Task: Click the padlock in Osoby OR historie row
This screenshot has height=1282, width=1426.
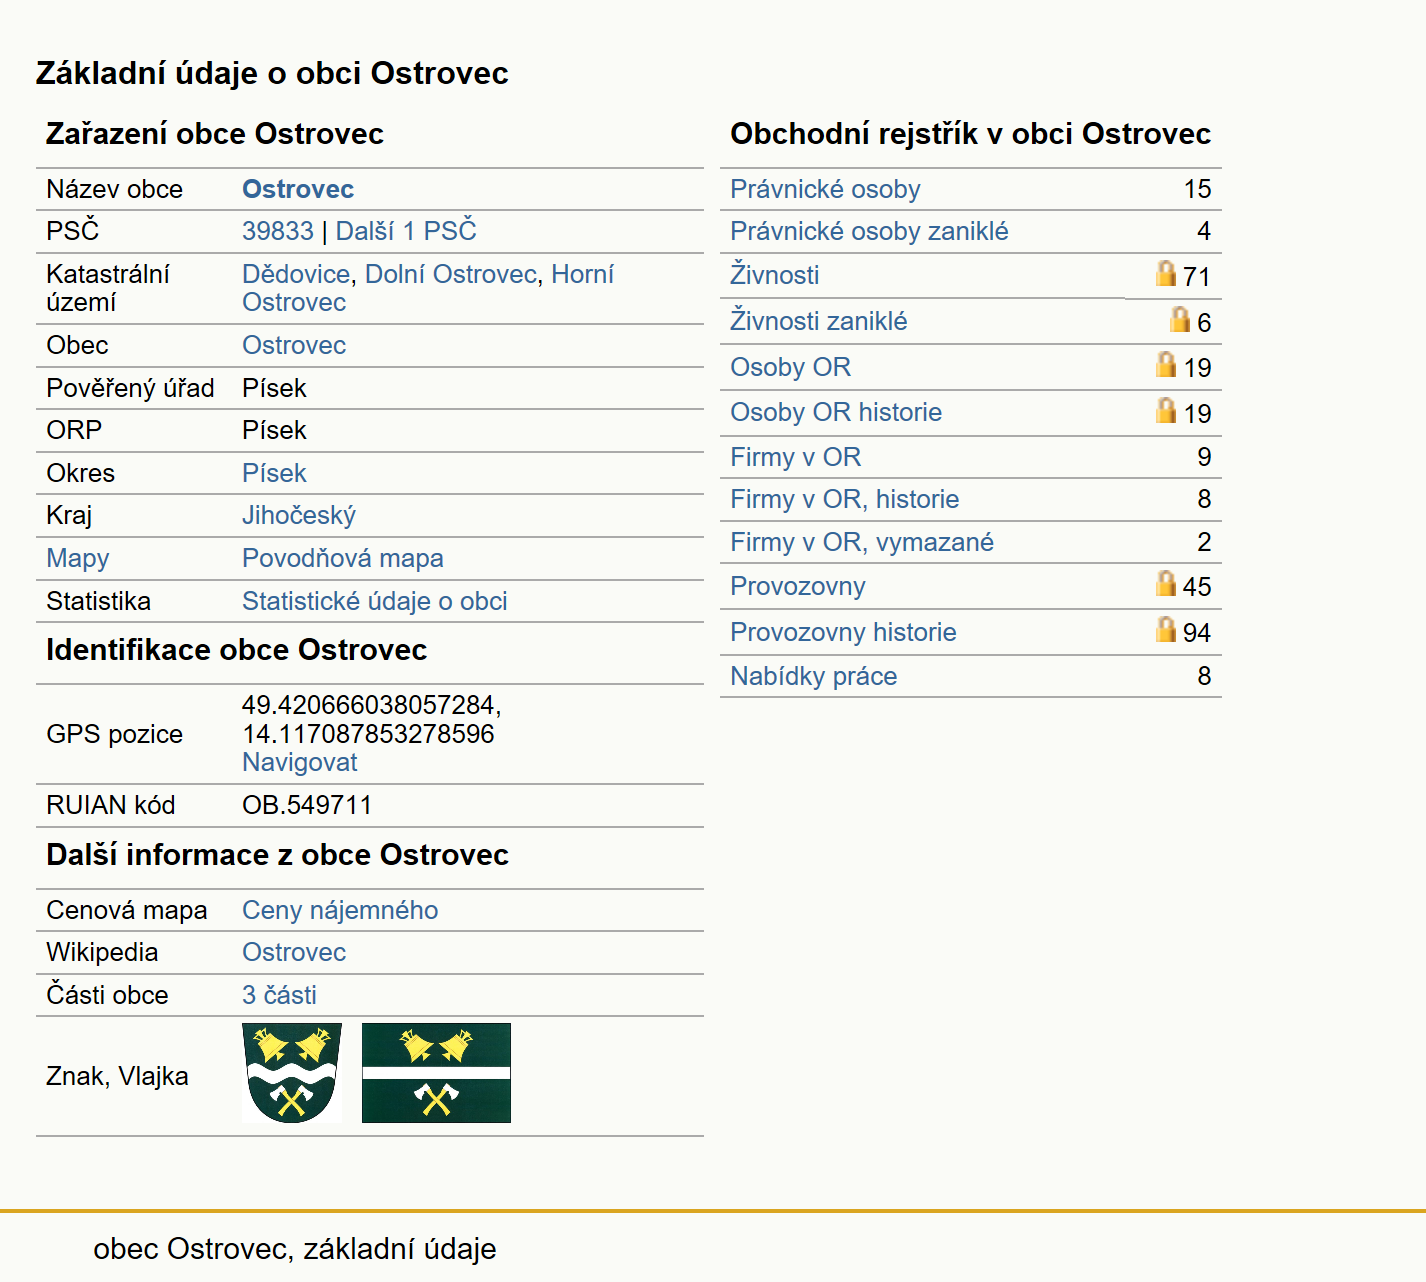Action: click(1165, 410)
